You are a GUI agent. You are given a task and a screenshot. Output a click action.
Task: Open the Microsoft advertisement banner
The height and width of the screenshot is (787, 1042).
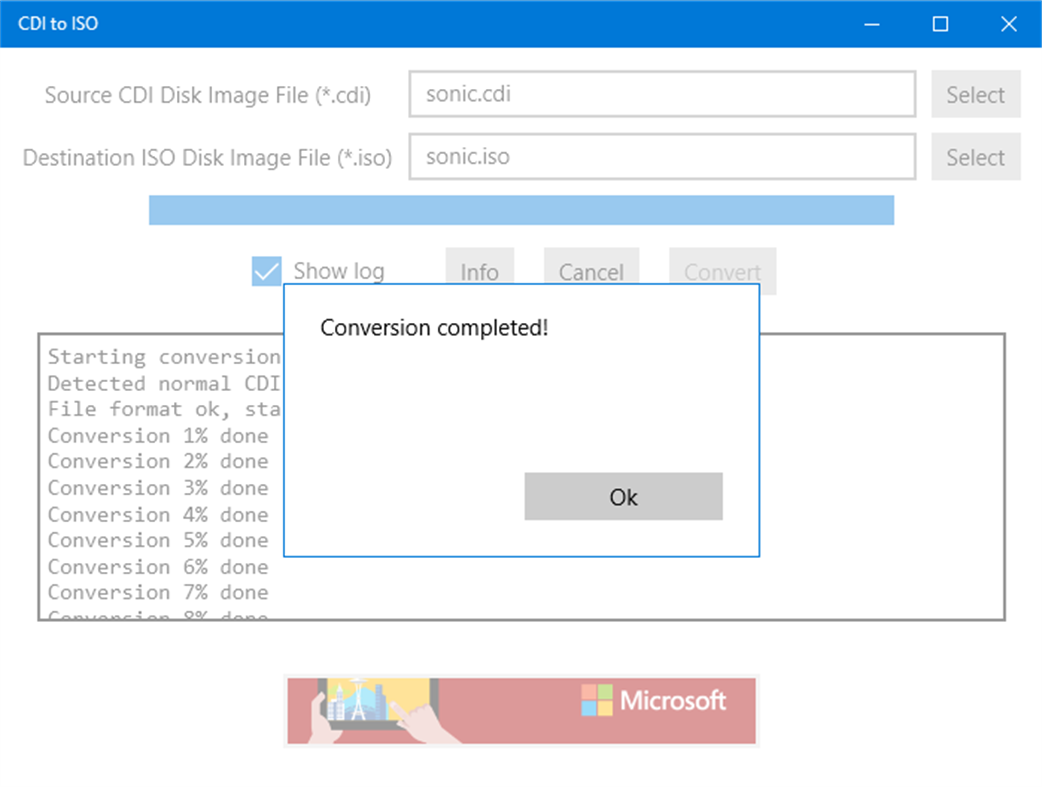click(x=521, y=711)
